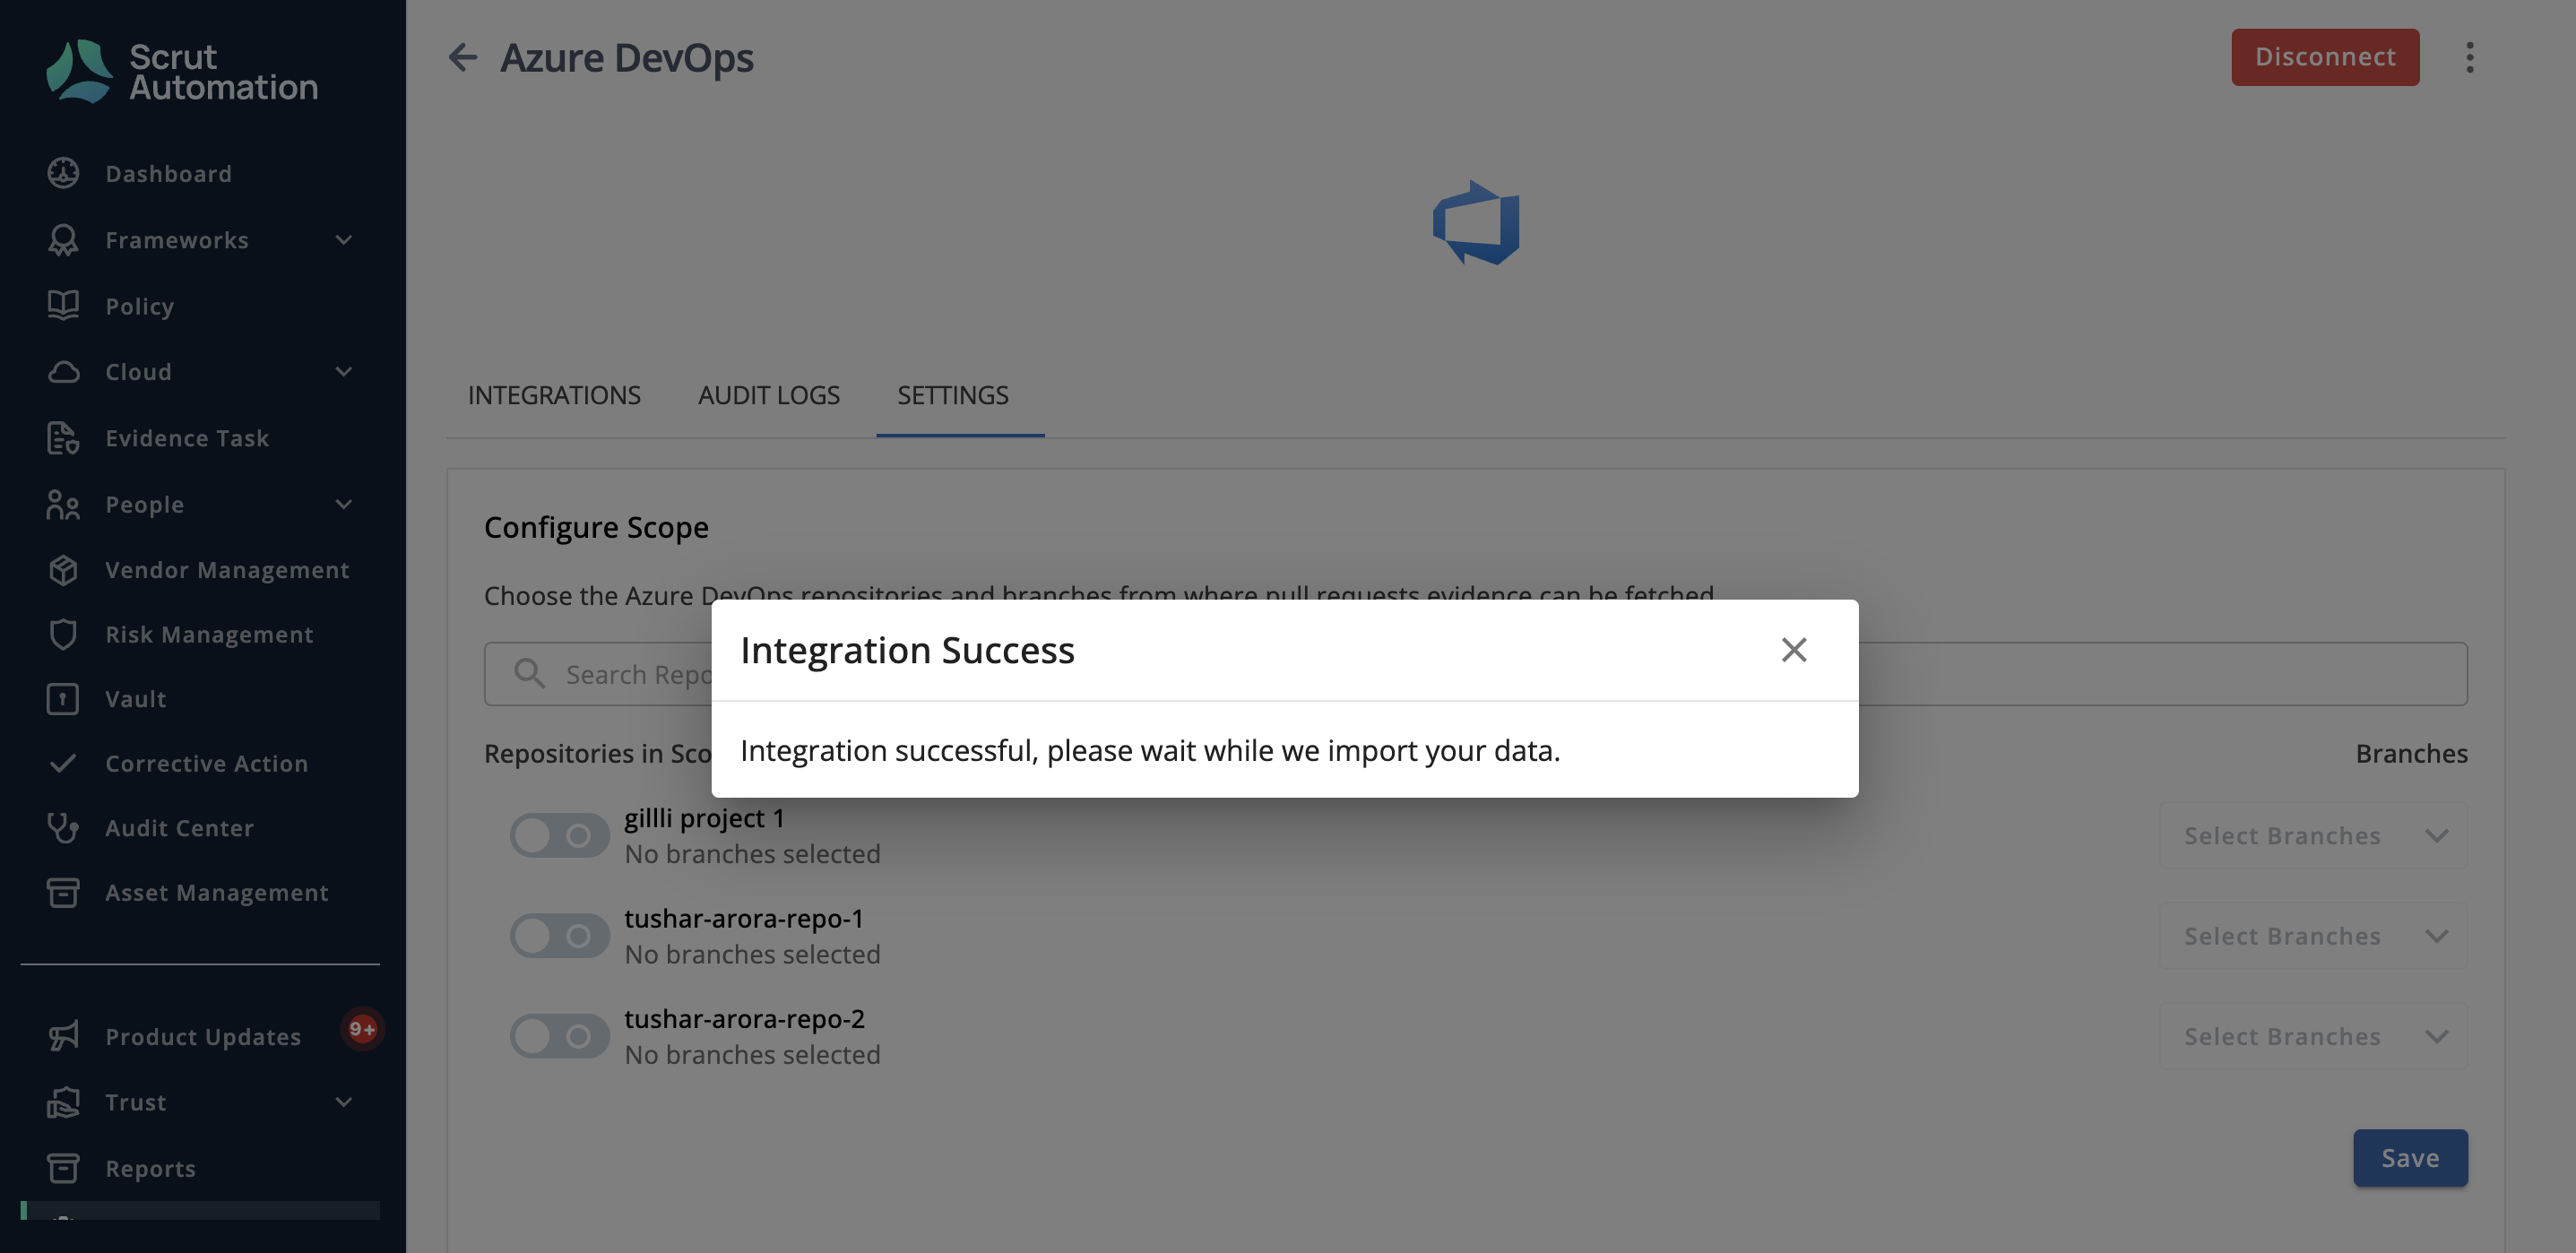Open Select Branches for tushar-arora-repo-1
This screenshot has width=2576, height=1253.
pyautogui.click(x=2313, y=936)
